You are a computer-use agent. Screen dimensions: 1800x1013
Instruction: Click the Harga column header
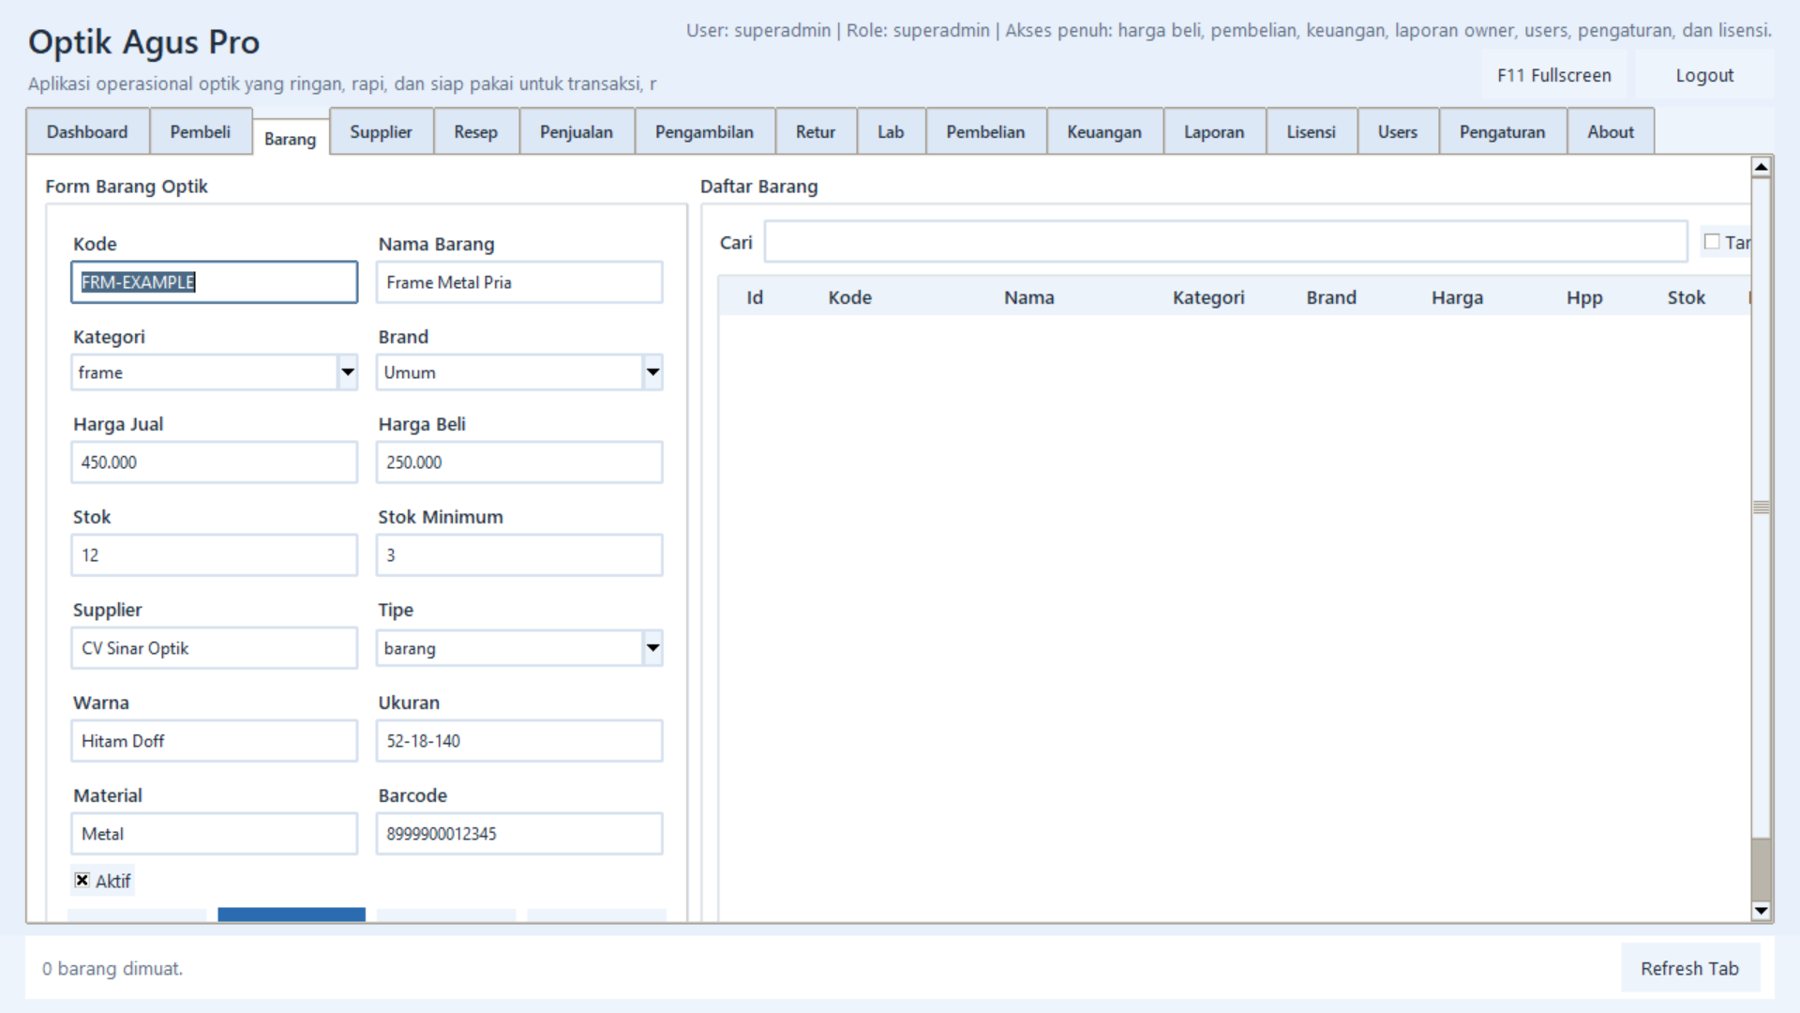click(x=1457, y=298)
